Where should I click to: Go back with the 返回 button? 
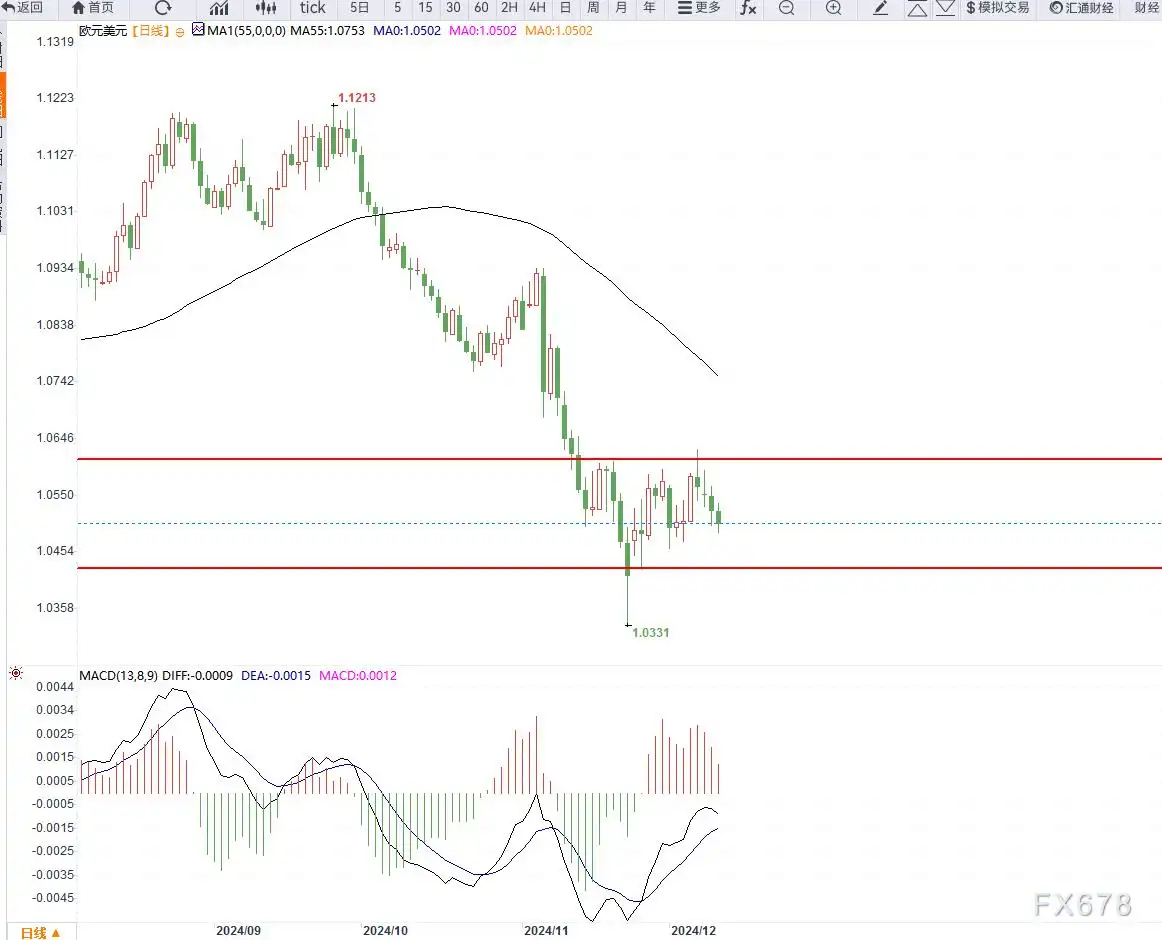(22, 7)
